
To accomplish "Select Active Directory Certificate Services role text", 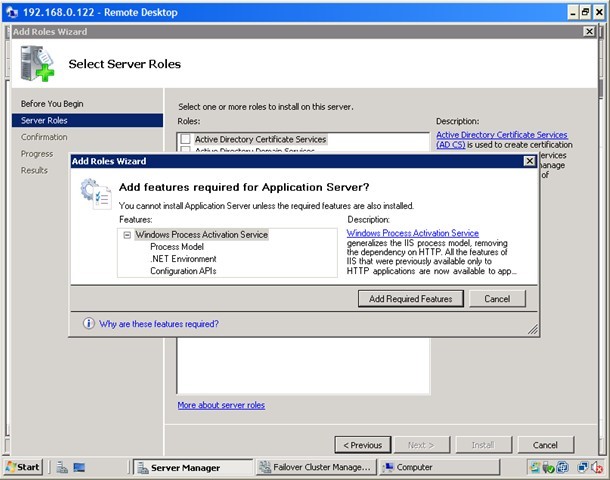I will (260, 139).
